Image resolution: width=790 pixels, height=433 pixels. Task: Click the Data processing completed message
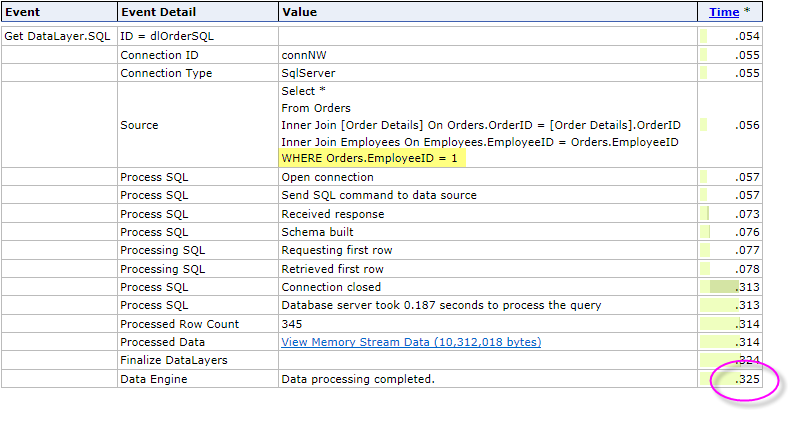358,379
